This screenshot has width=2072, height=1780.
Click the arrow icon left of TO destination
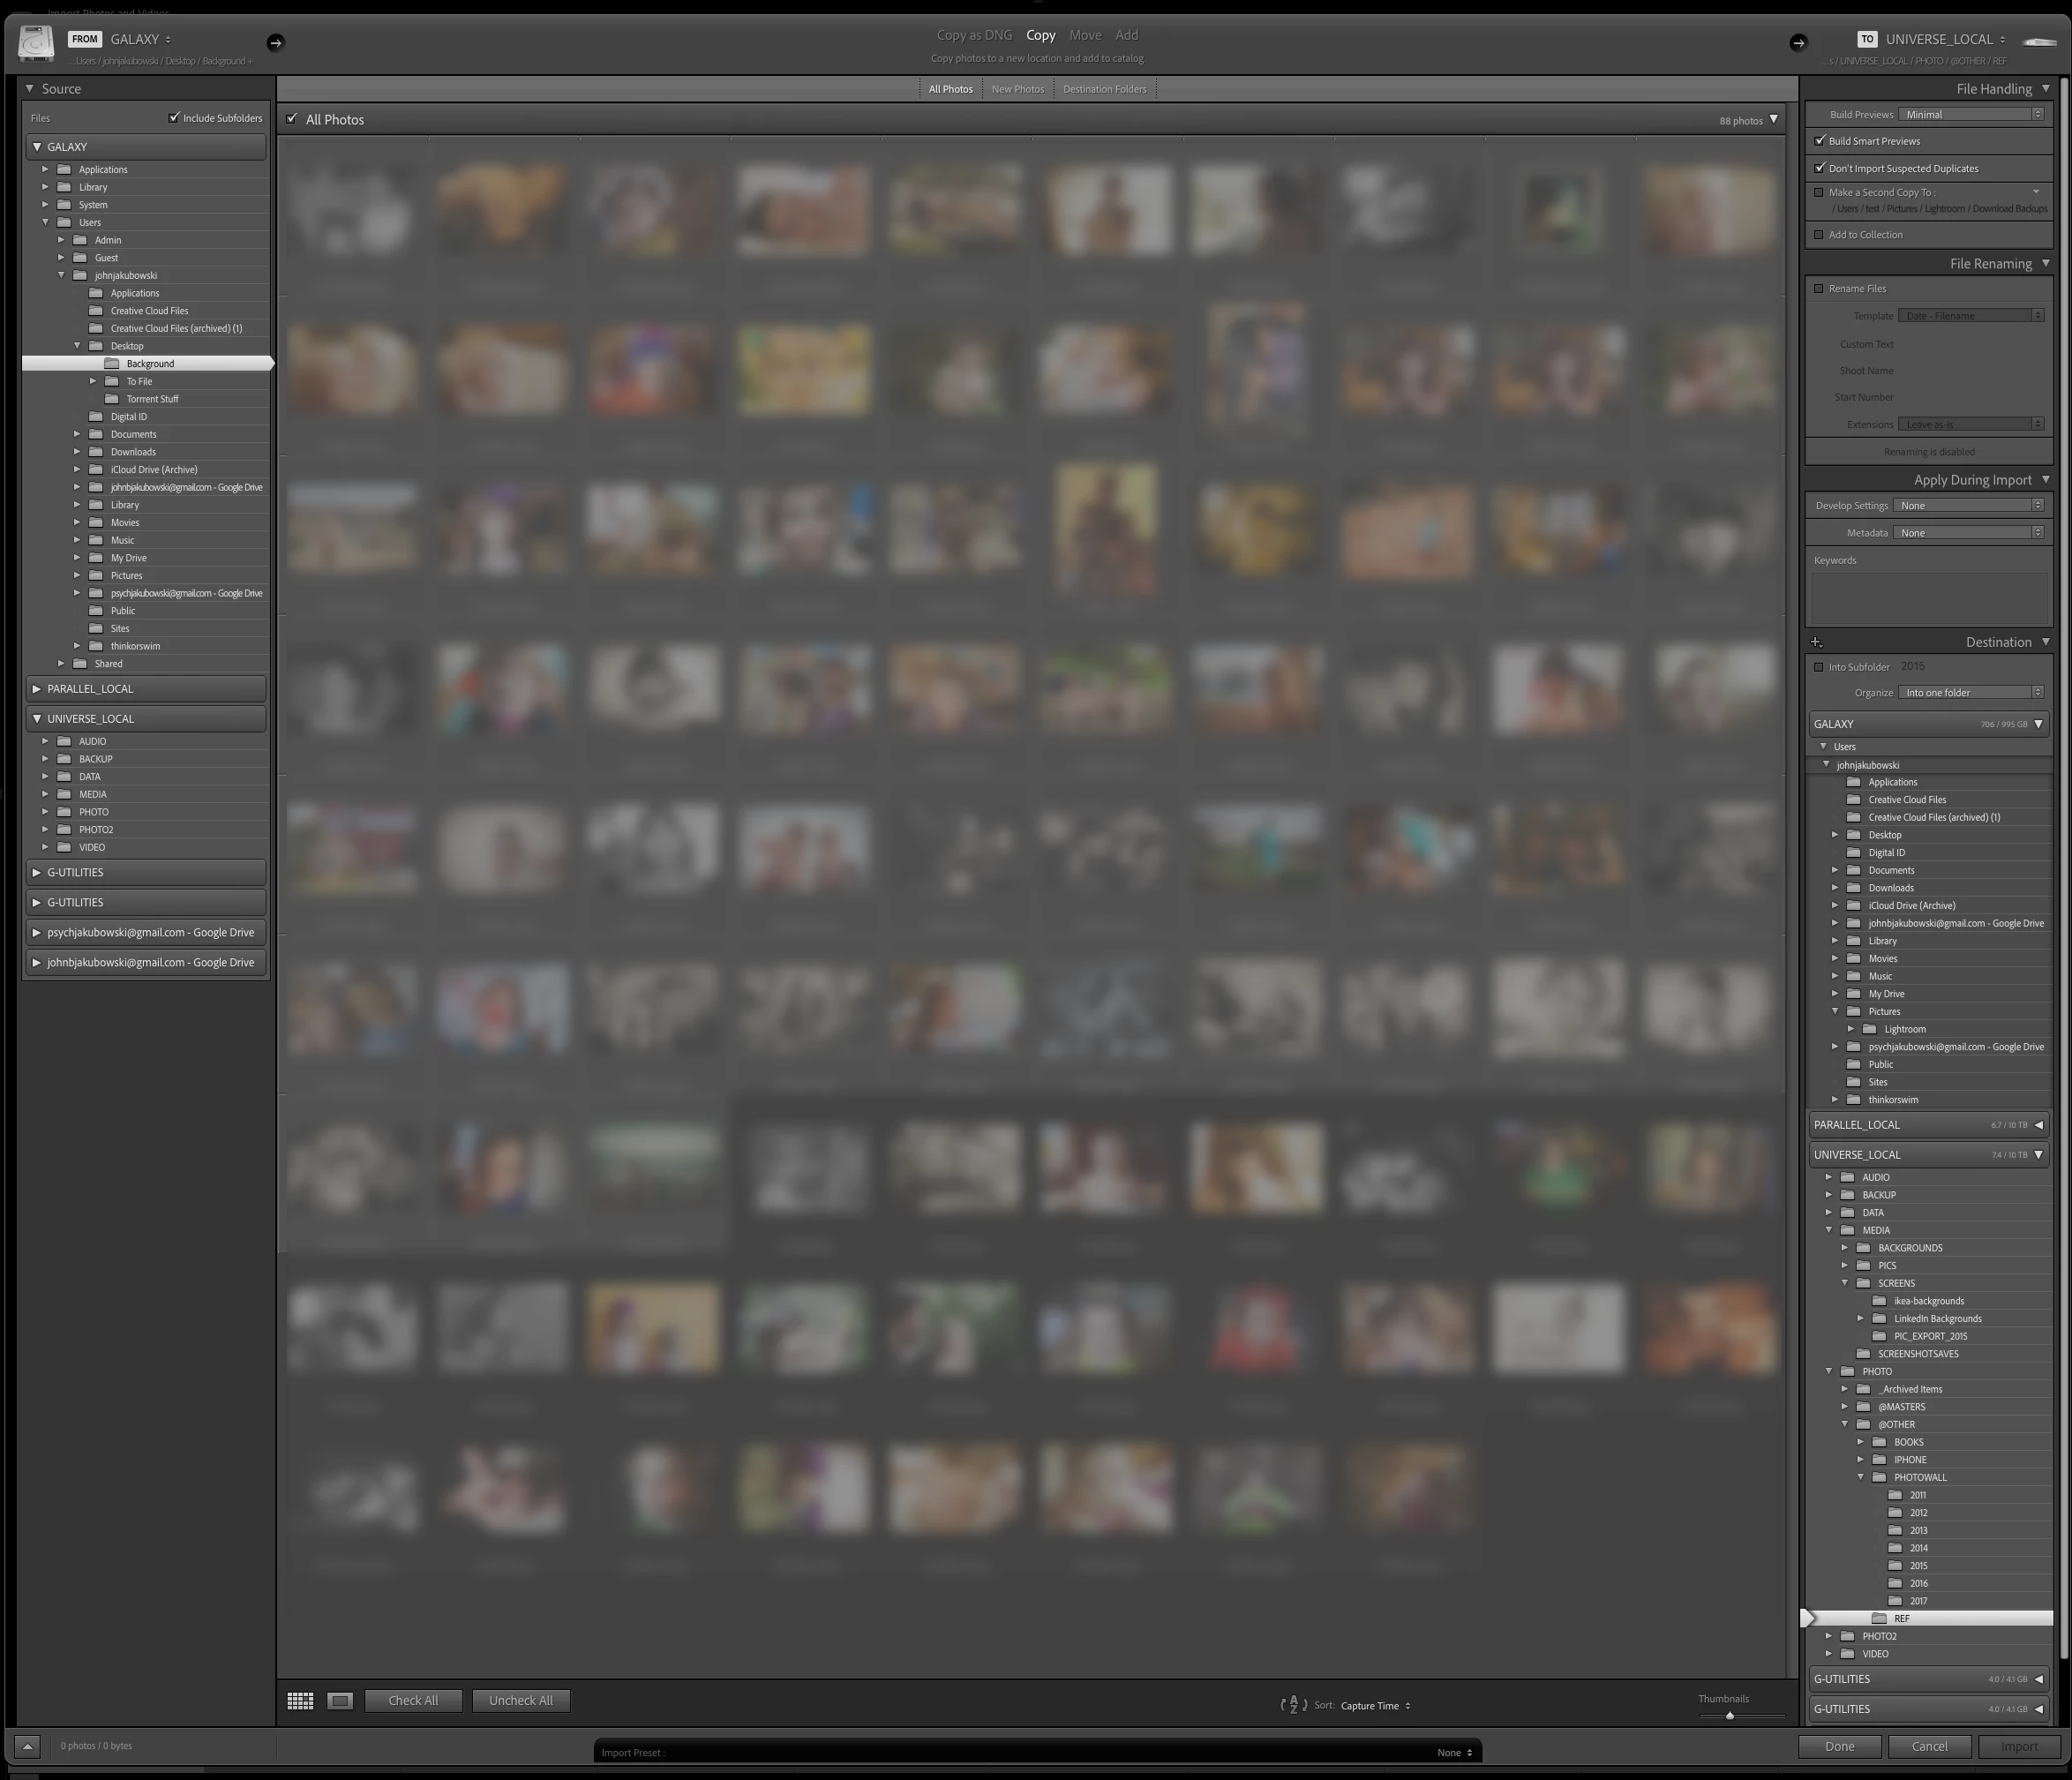coord(1798,42)
